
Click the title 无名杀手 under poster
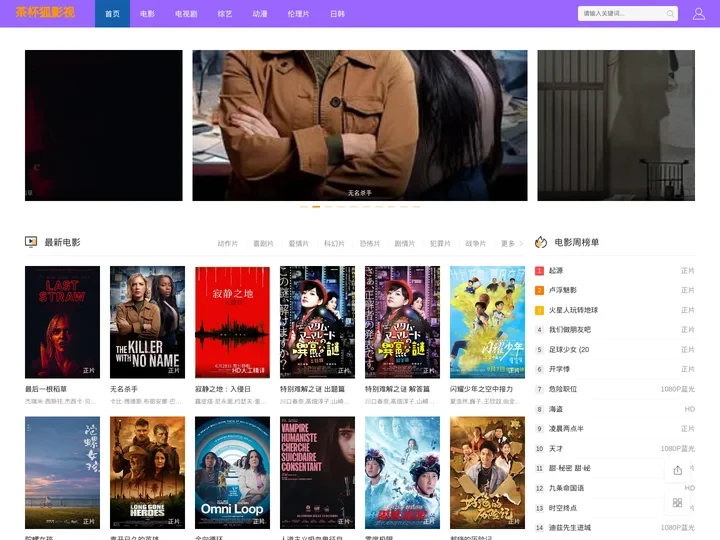(x=124, y=389)
